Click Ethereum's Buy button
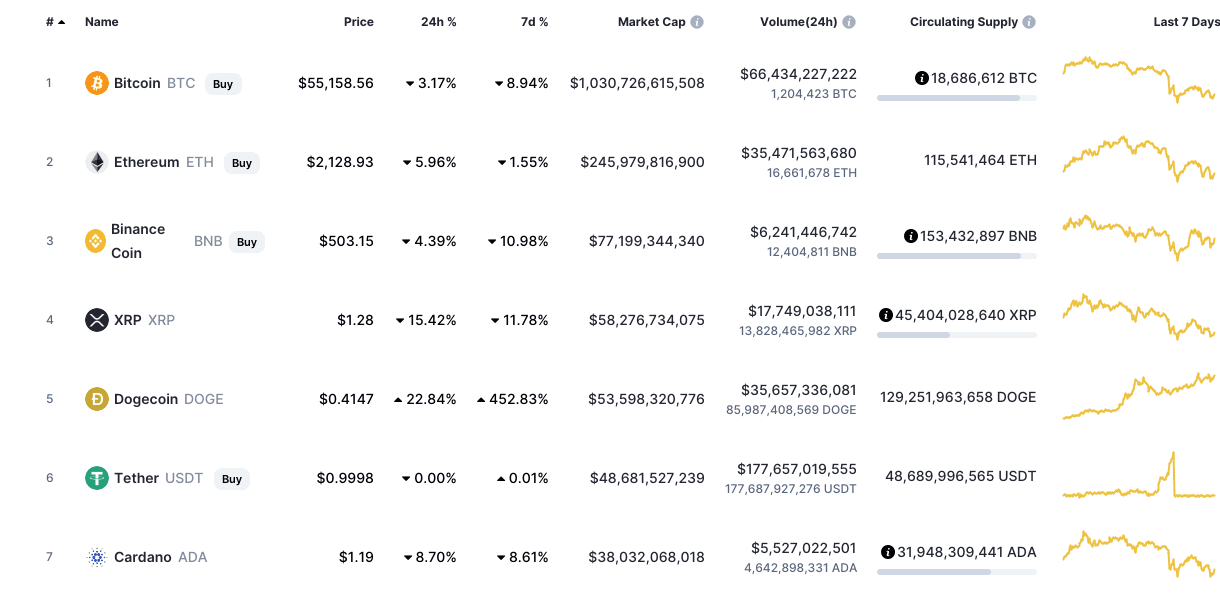Image resolution: width=1220 pixels, height=600 pixels. (x=242, y=162)
